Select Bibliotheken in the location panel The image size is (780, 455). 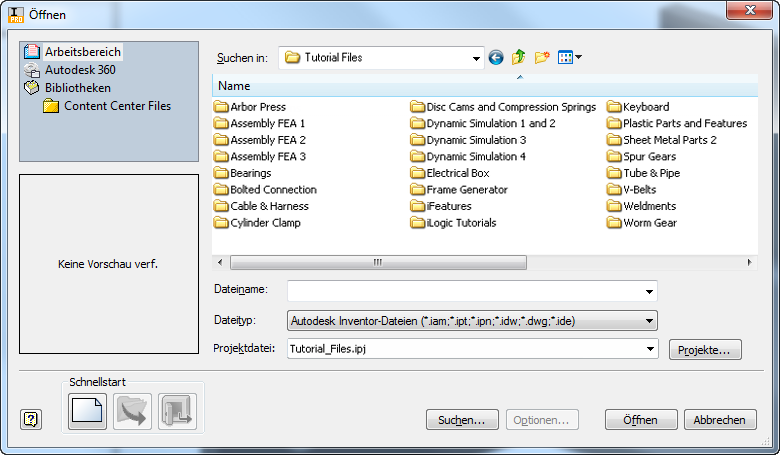point(67,88)
